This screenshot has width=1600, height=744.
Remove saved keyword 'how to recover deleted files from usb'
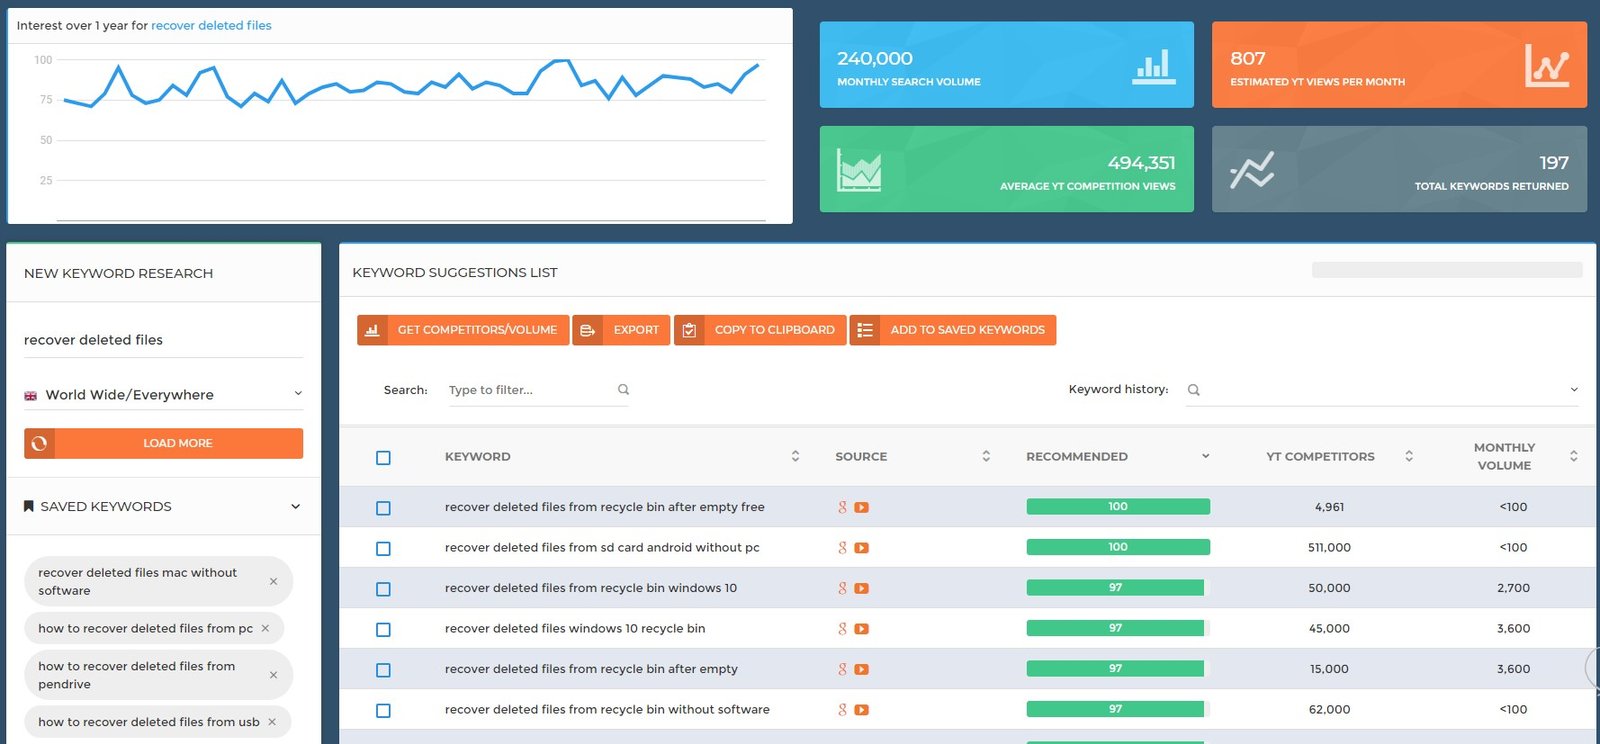point(272,722)
